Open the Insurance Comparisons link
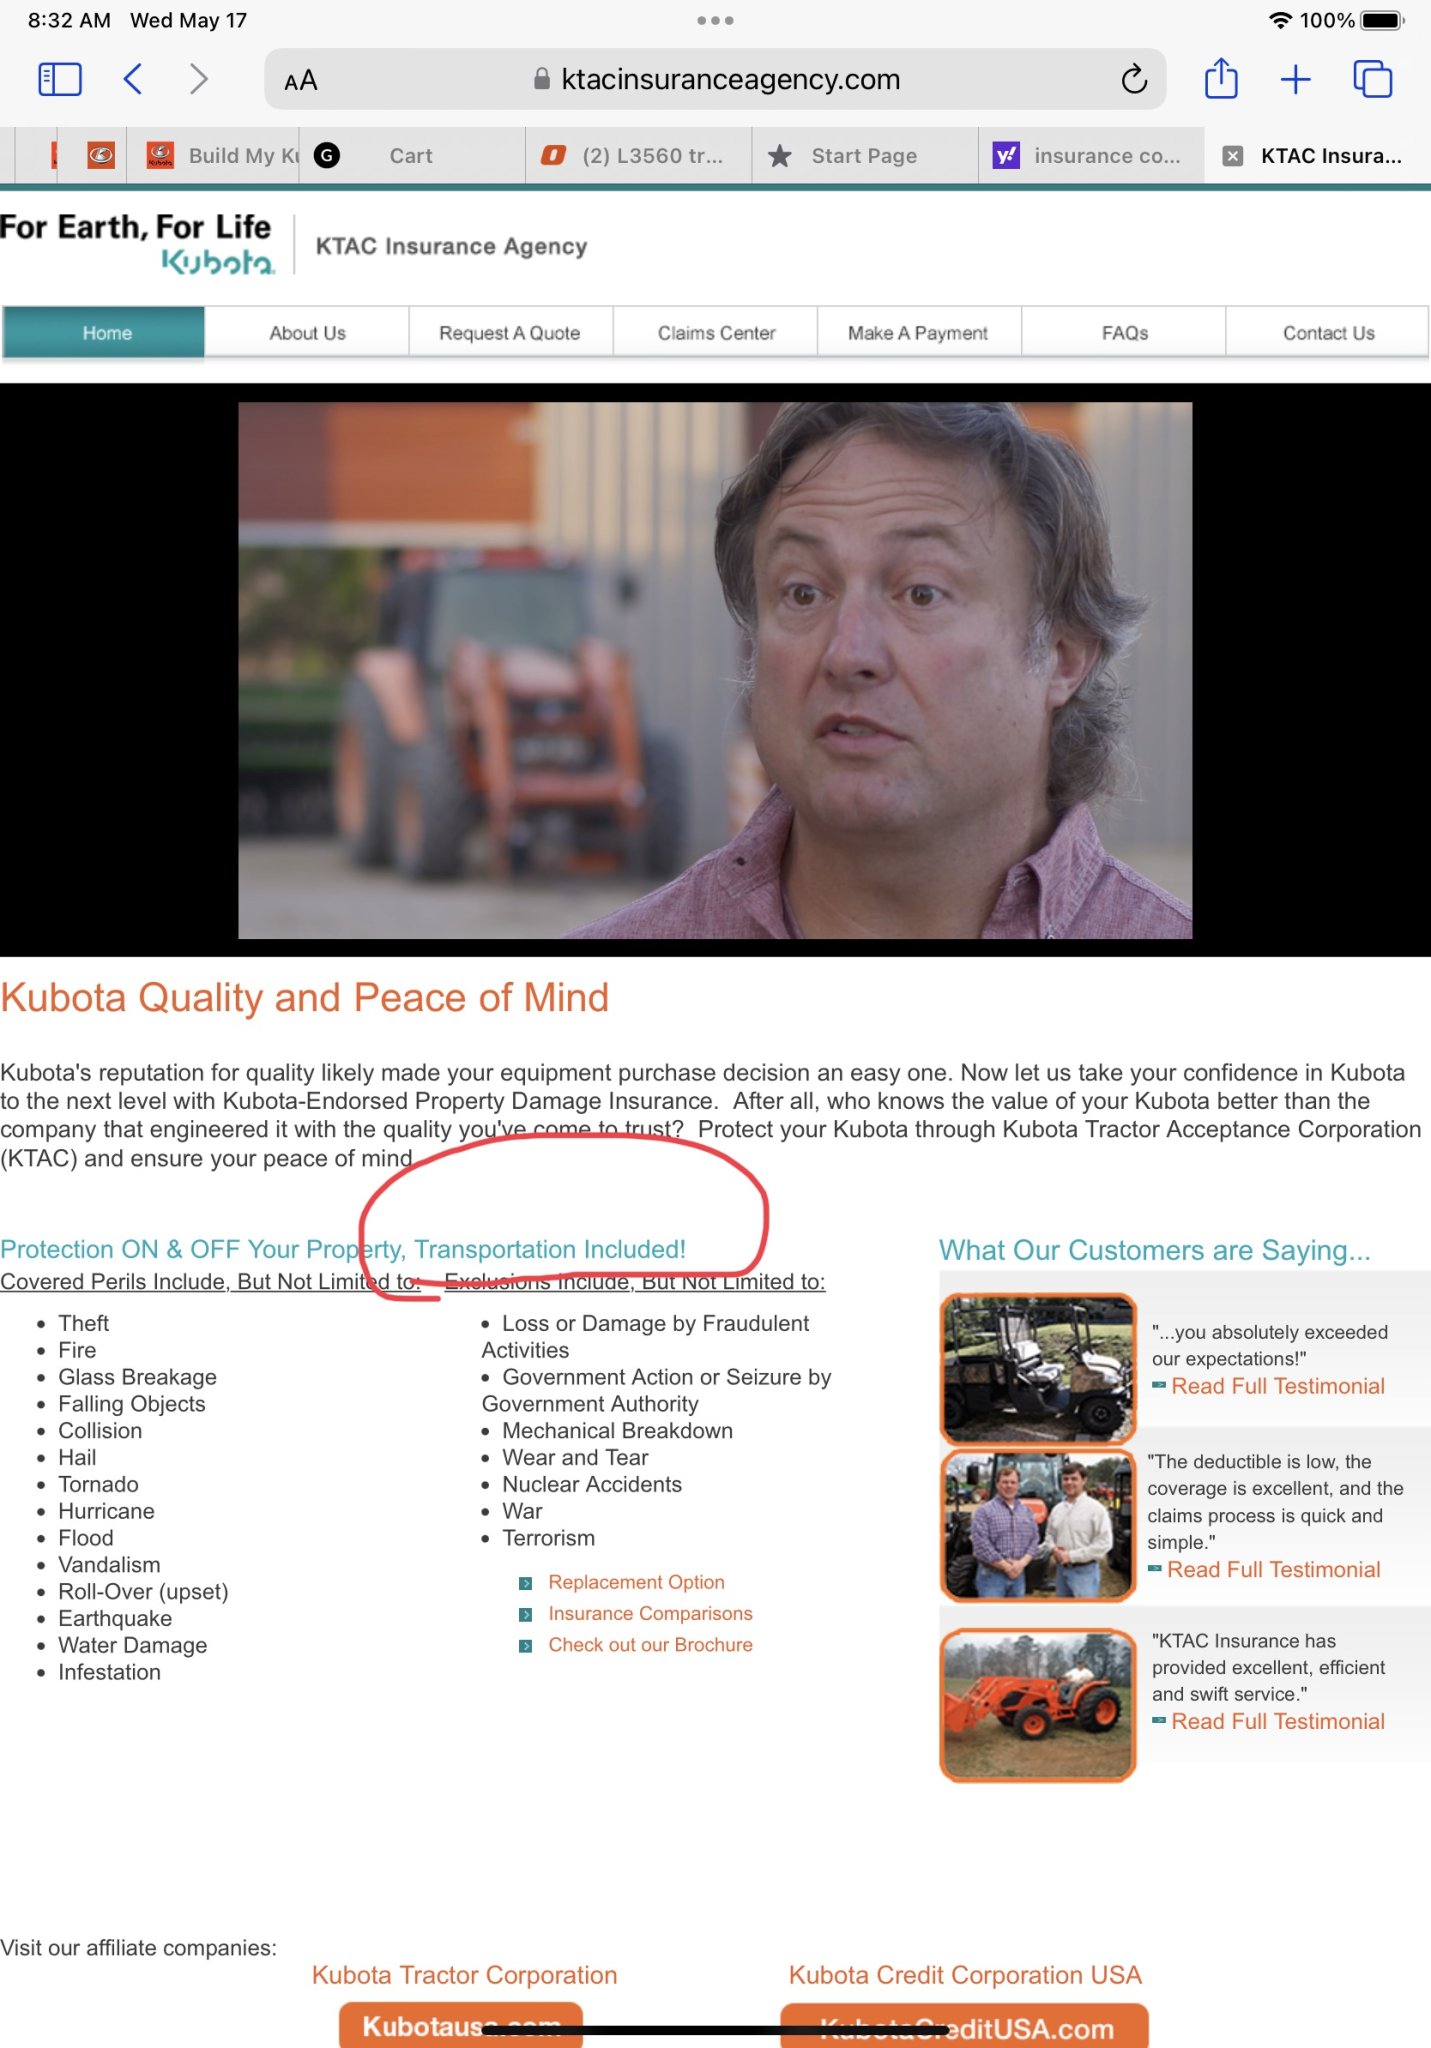The height and width of the screenshot is (2048, 1431). pyautogui.click(x=650, y=1613)
